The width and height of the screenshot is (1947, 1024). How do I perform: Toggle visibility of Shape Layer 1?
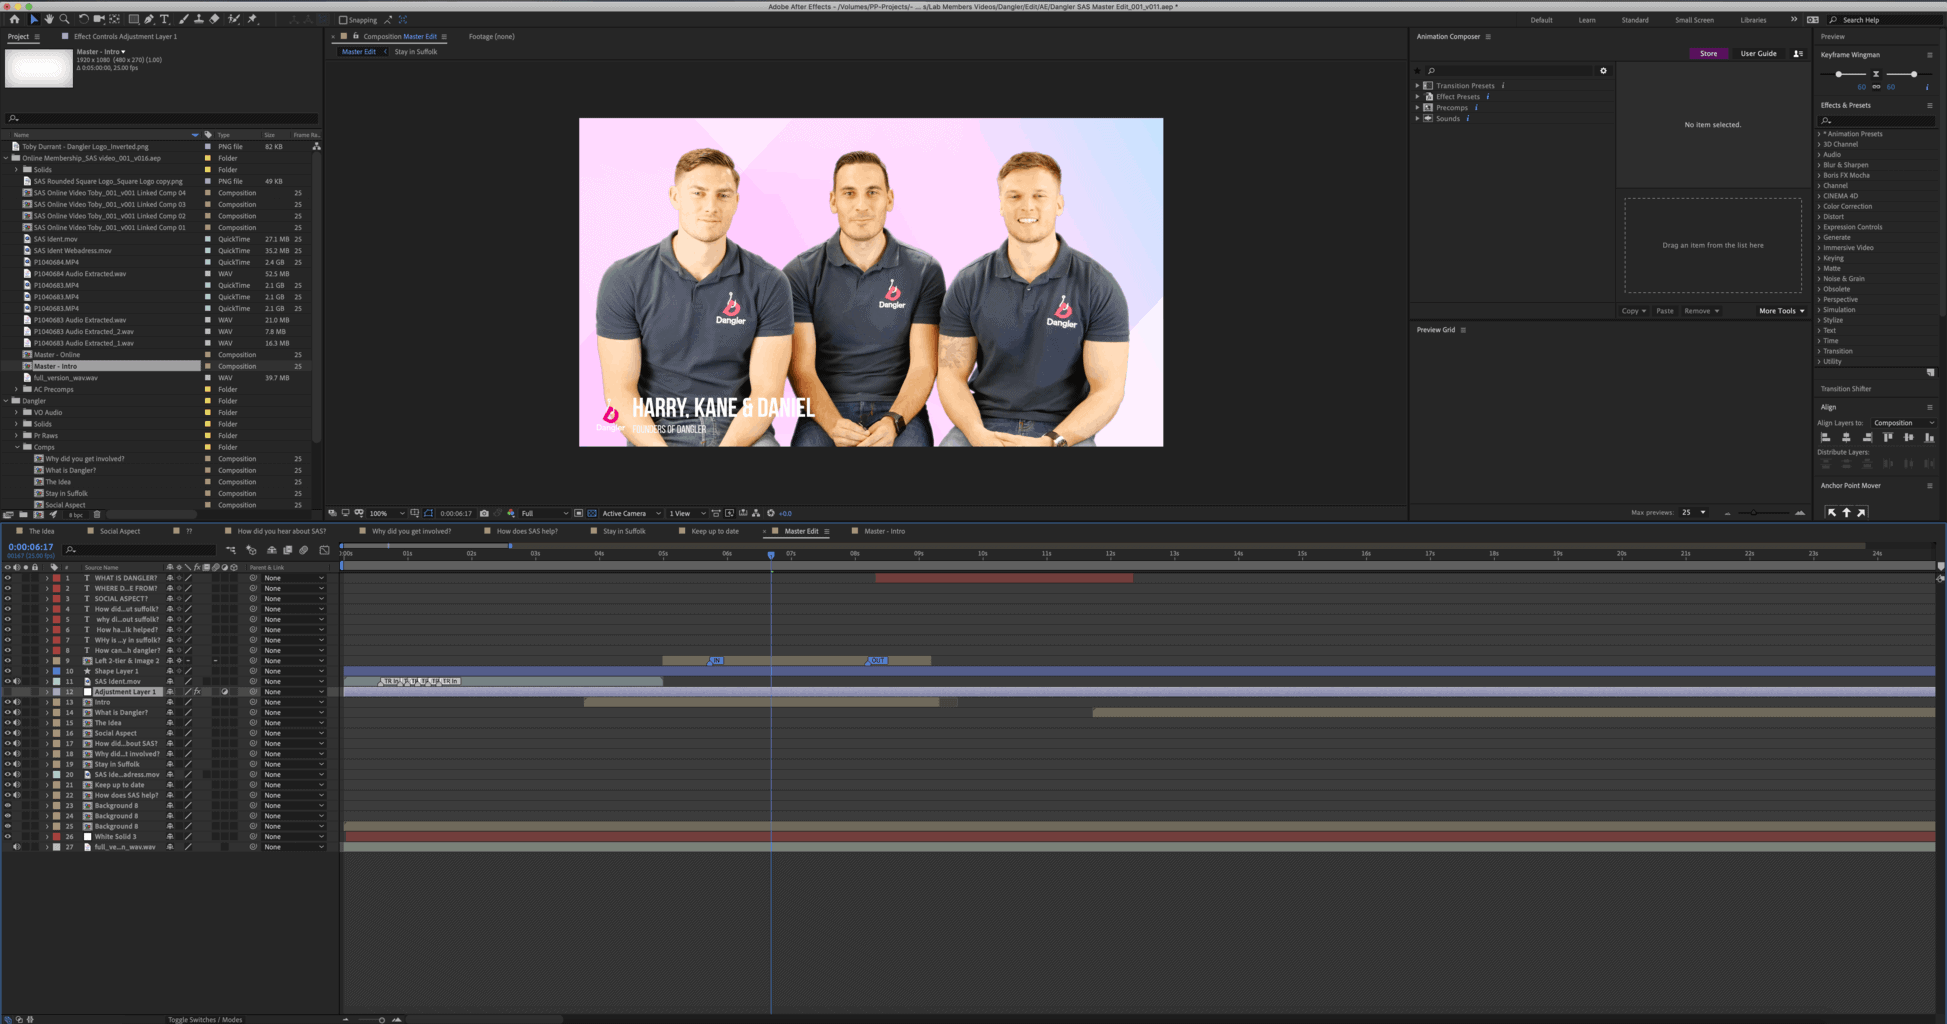click(x=8, y=671)
